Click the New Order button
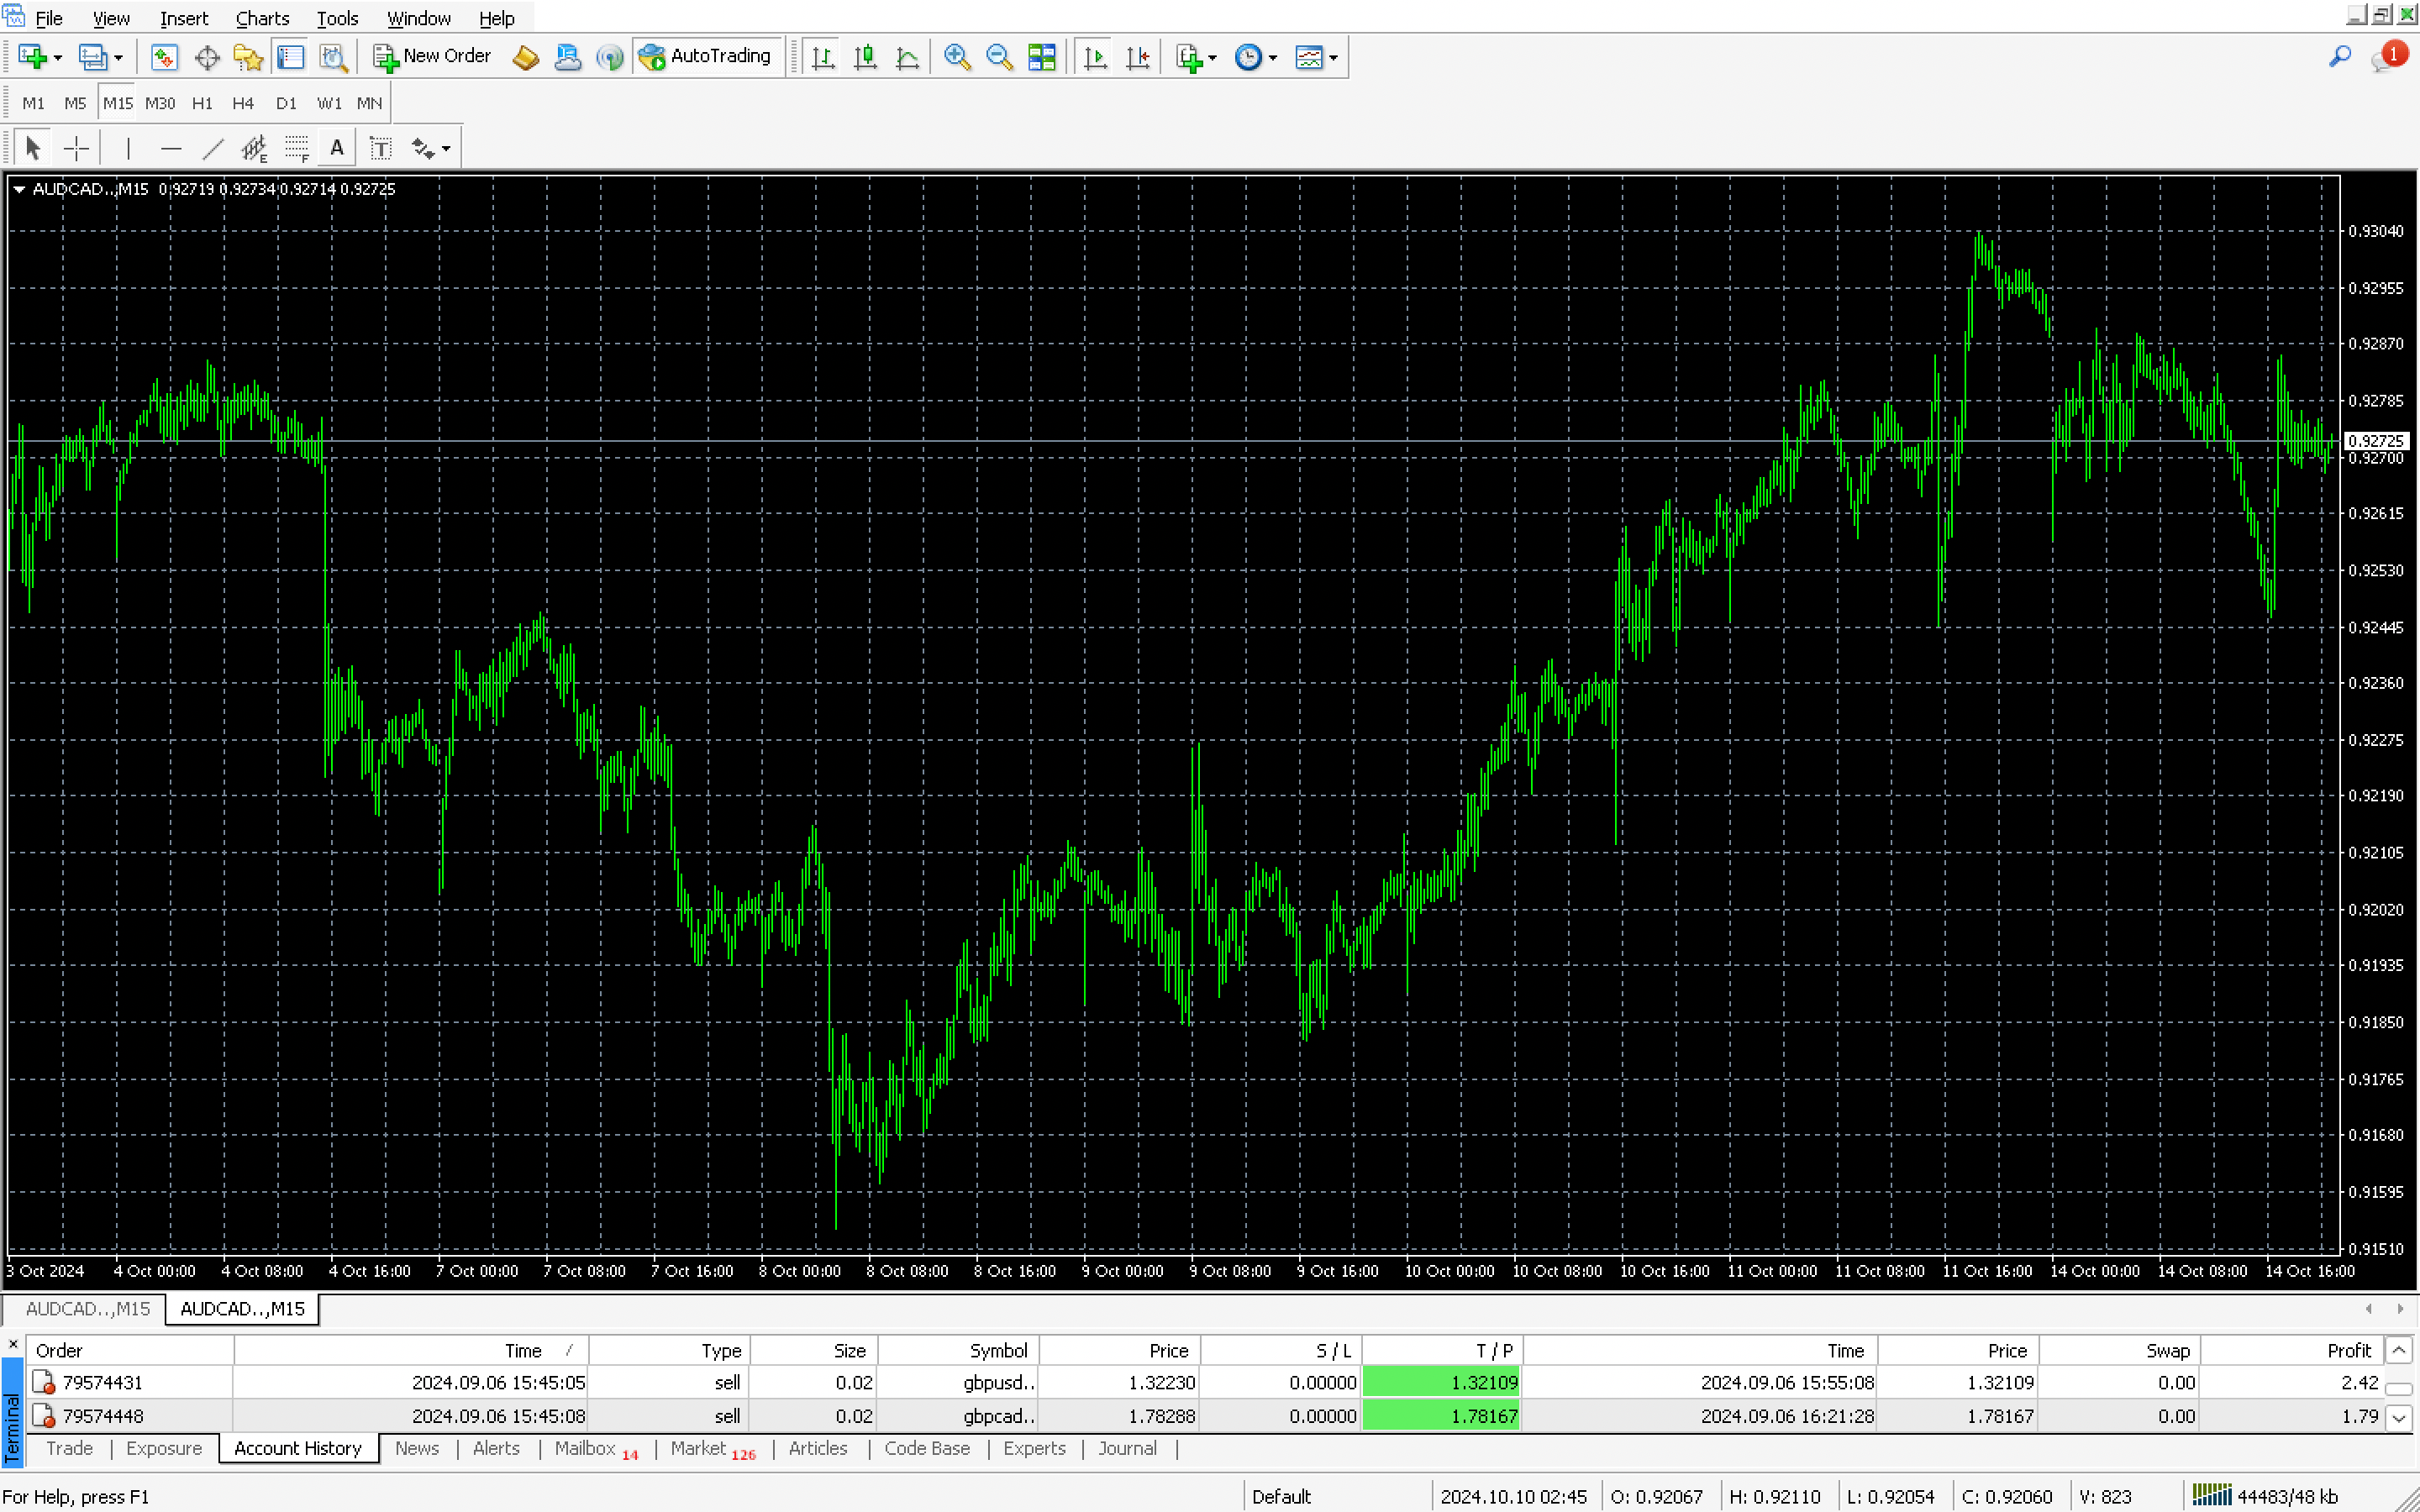The image size is (2420, 1512). click(432, 57)
